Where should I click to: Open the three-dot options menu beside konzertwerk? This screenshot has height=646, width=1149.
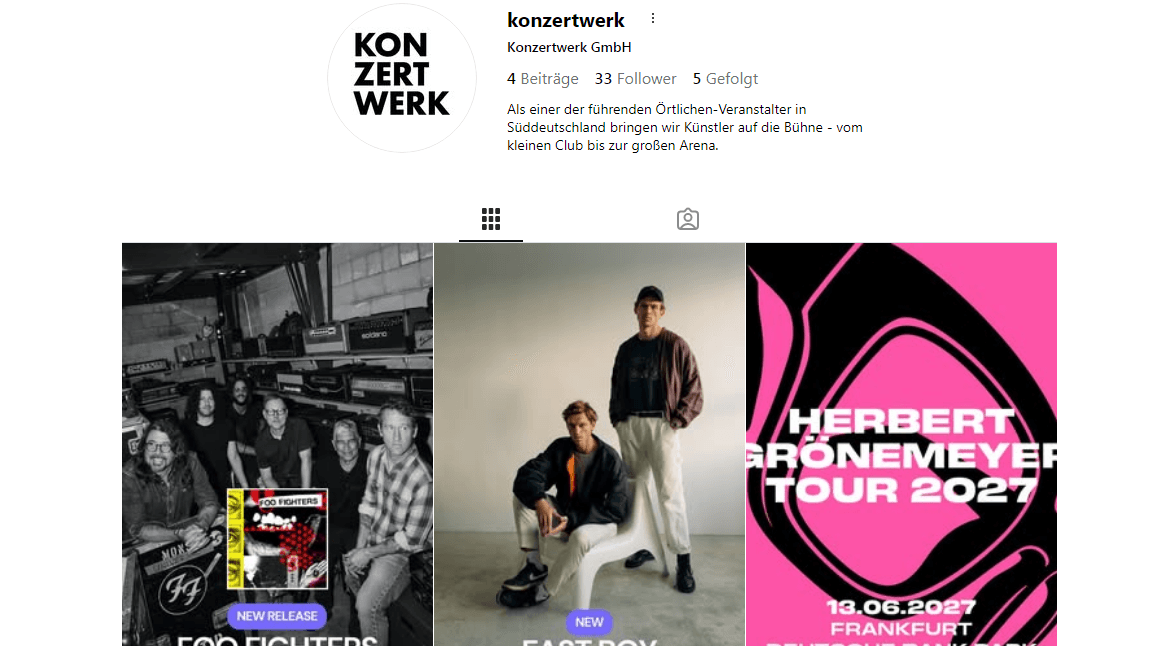coord(652,19)
